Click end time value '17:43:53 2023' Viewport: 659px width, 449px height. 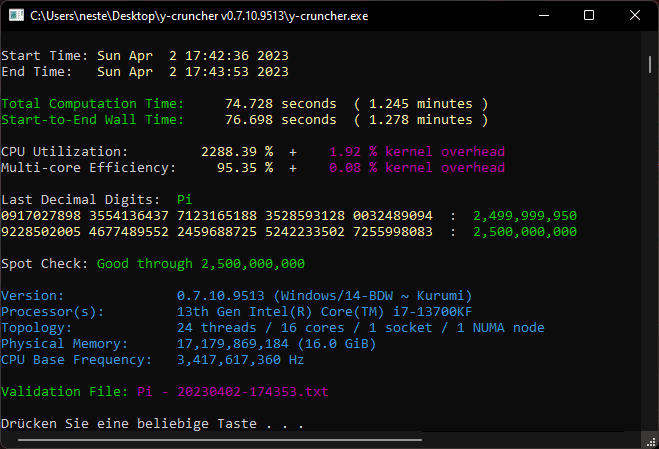[x=237, y=71]
